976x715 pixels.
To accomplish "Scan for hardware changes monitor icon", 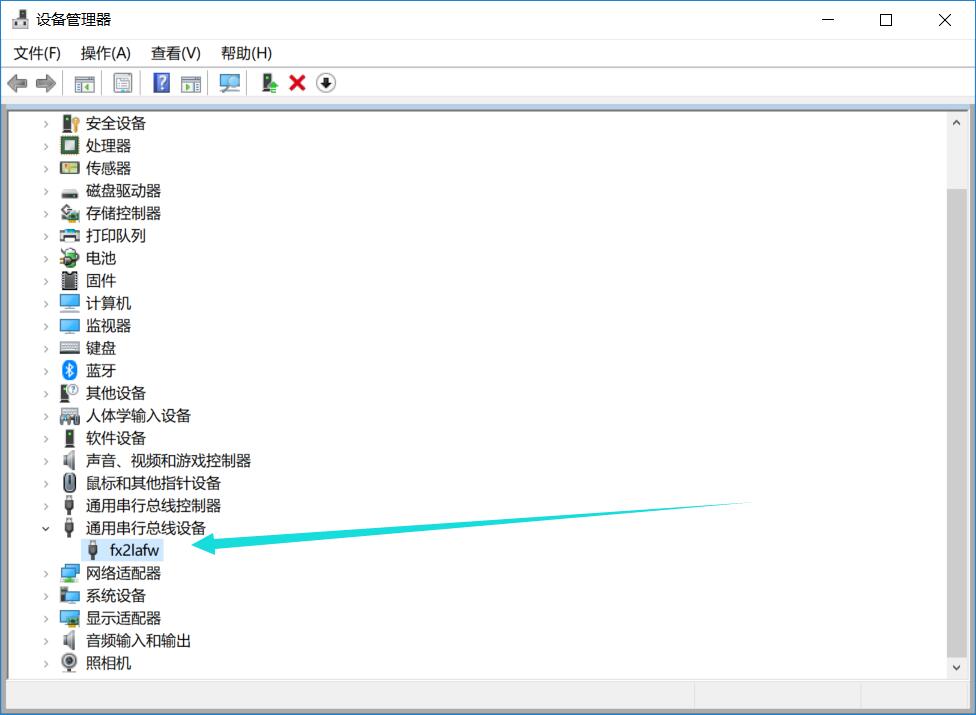I will click(x=230, y=83).
